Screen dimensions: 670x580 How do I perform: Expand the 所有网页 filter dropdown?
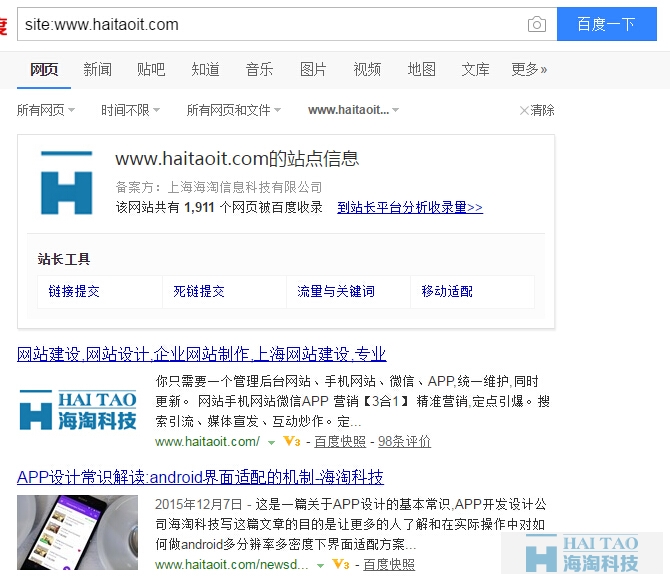(x=46, y=110)
